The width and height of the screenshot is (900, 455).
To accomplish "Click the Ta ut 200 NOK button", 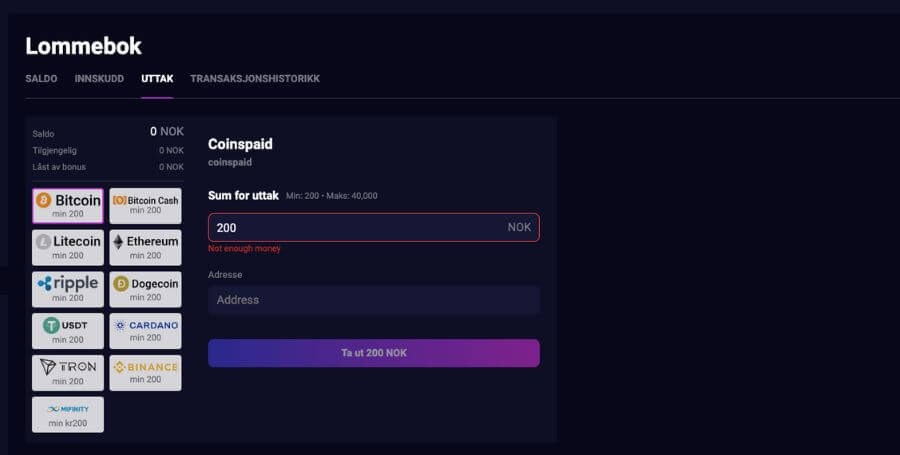I will pos(374,353).
